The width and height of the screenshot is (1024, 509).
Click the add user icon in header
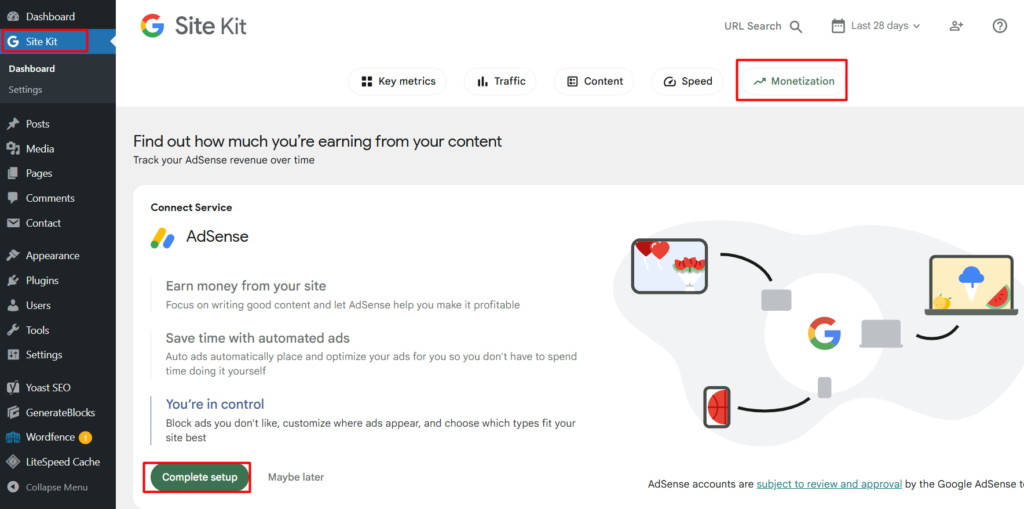956,26
